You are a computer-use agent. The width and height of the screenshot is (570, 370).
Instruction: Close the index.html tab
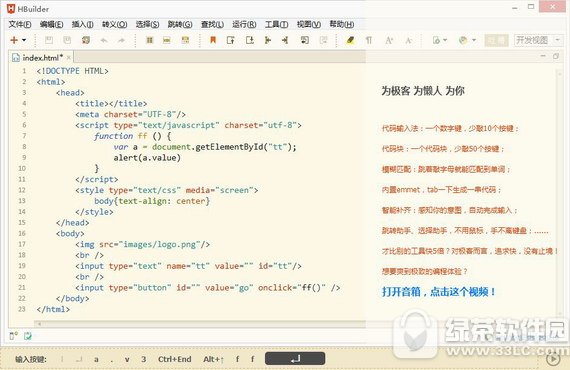click(69, 57)
